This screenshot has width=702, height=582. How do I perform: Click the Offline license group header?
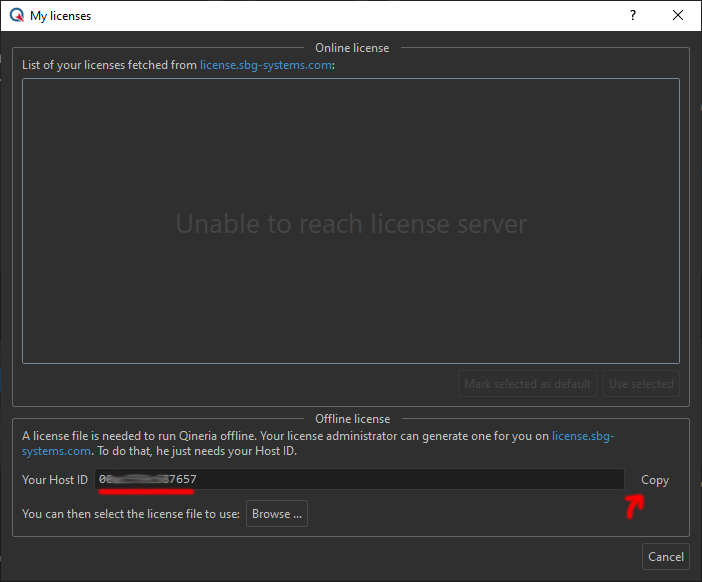pyautogui.click(x=352, y=419)
